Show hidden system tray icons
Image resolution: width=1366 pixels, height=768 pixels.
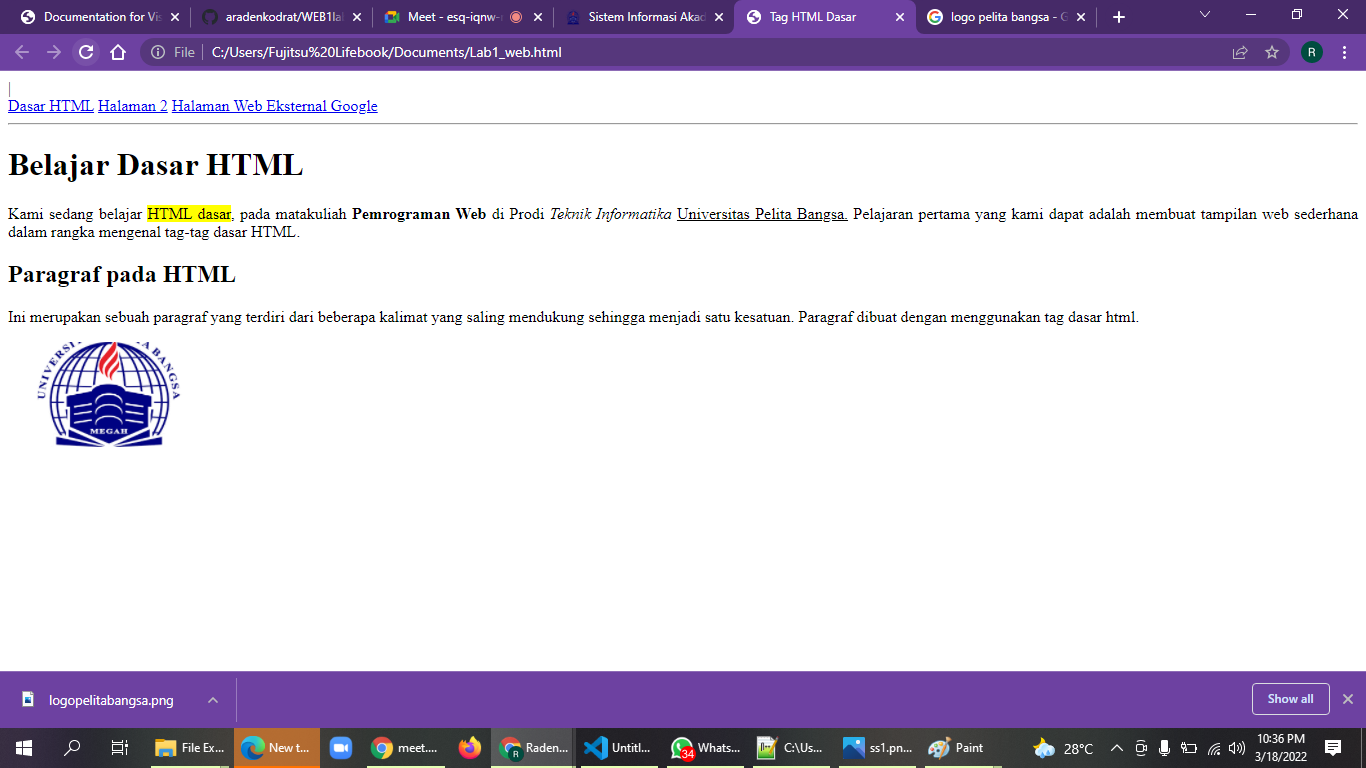click(1117, 748)
